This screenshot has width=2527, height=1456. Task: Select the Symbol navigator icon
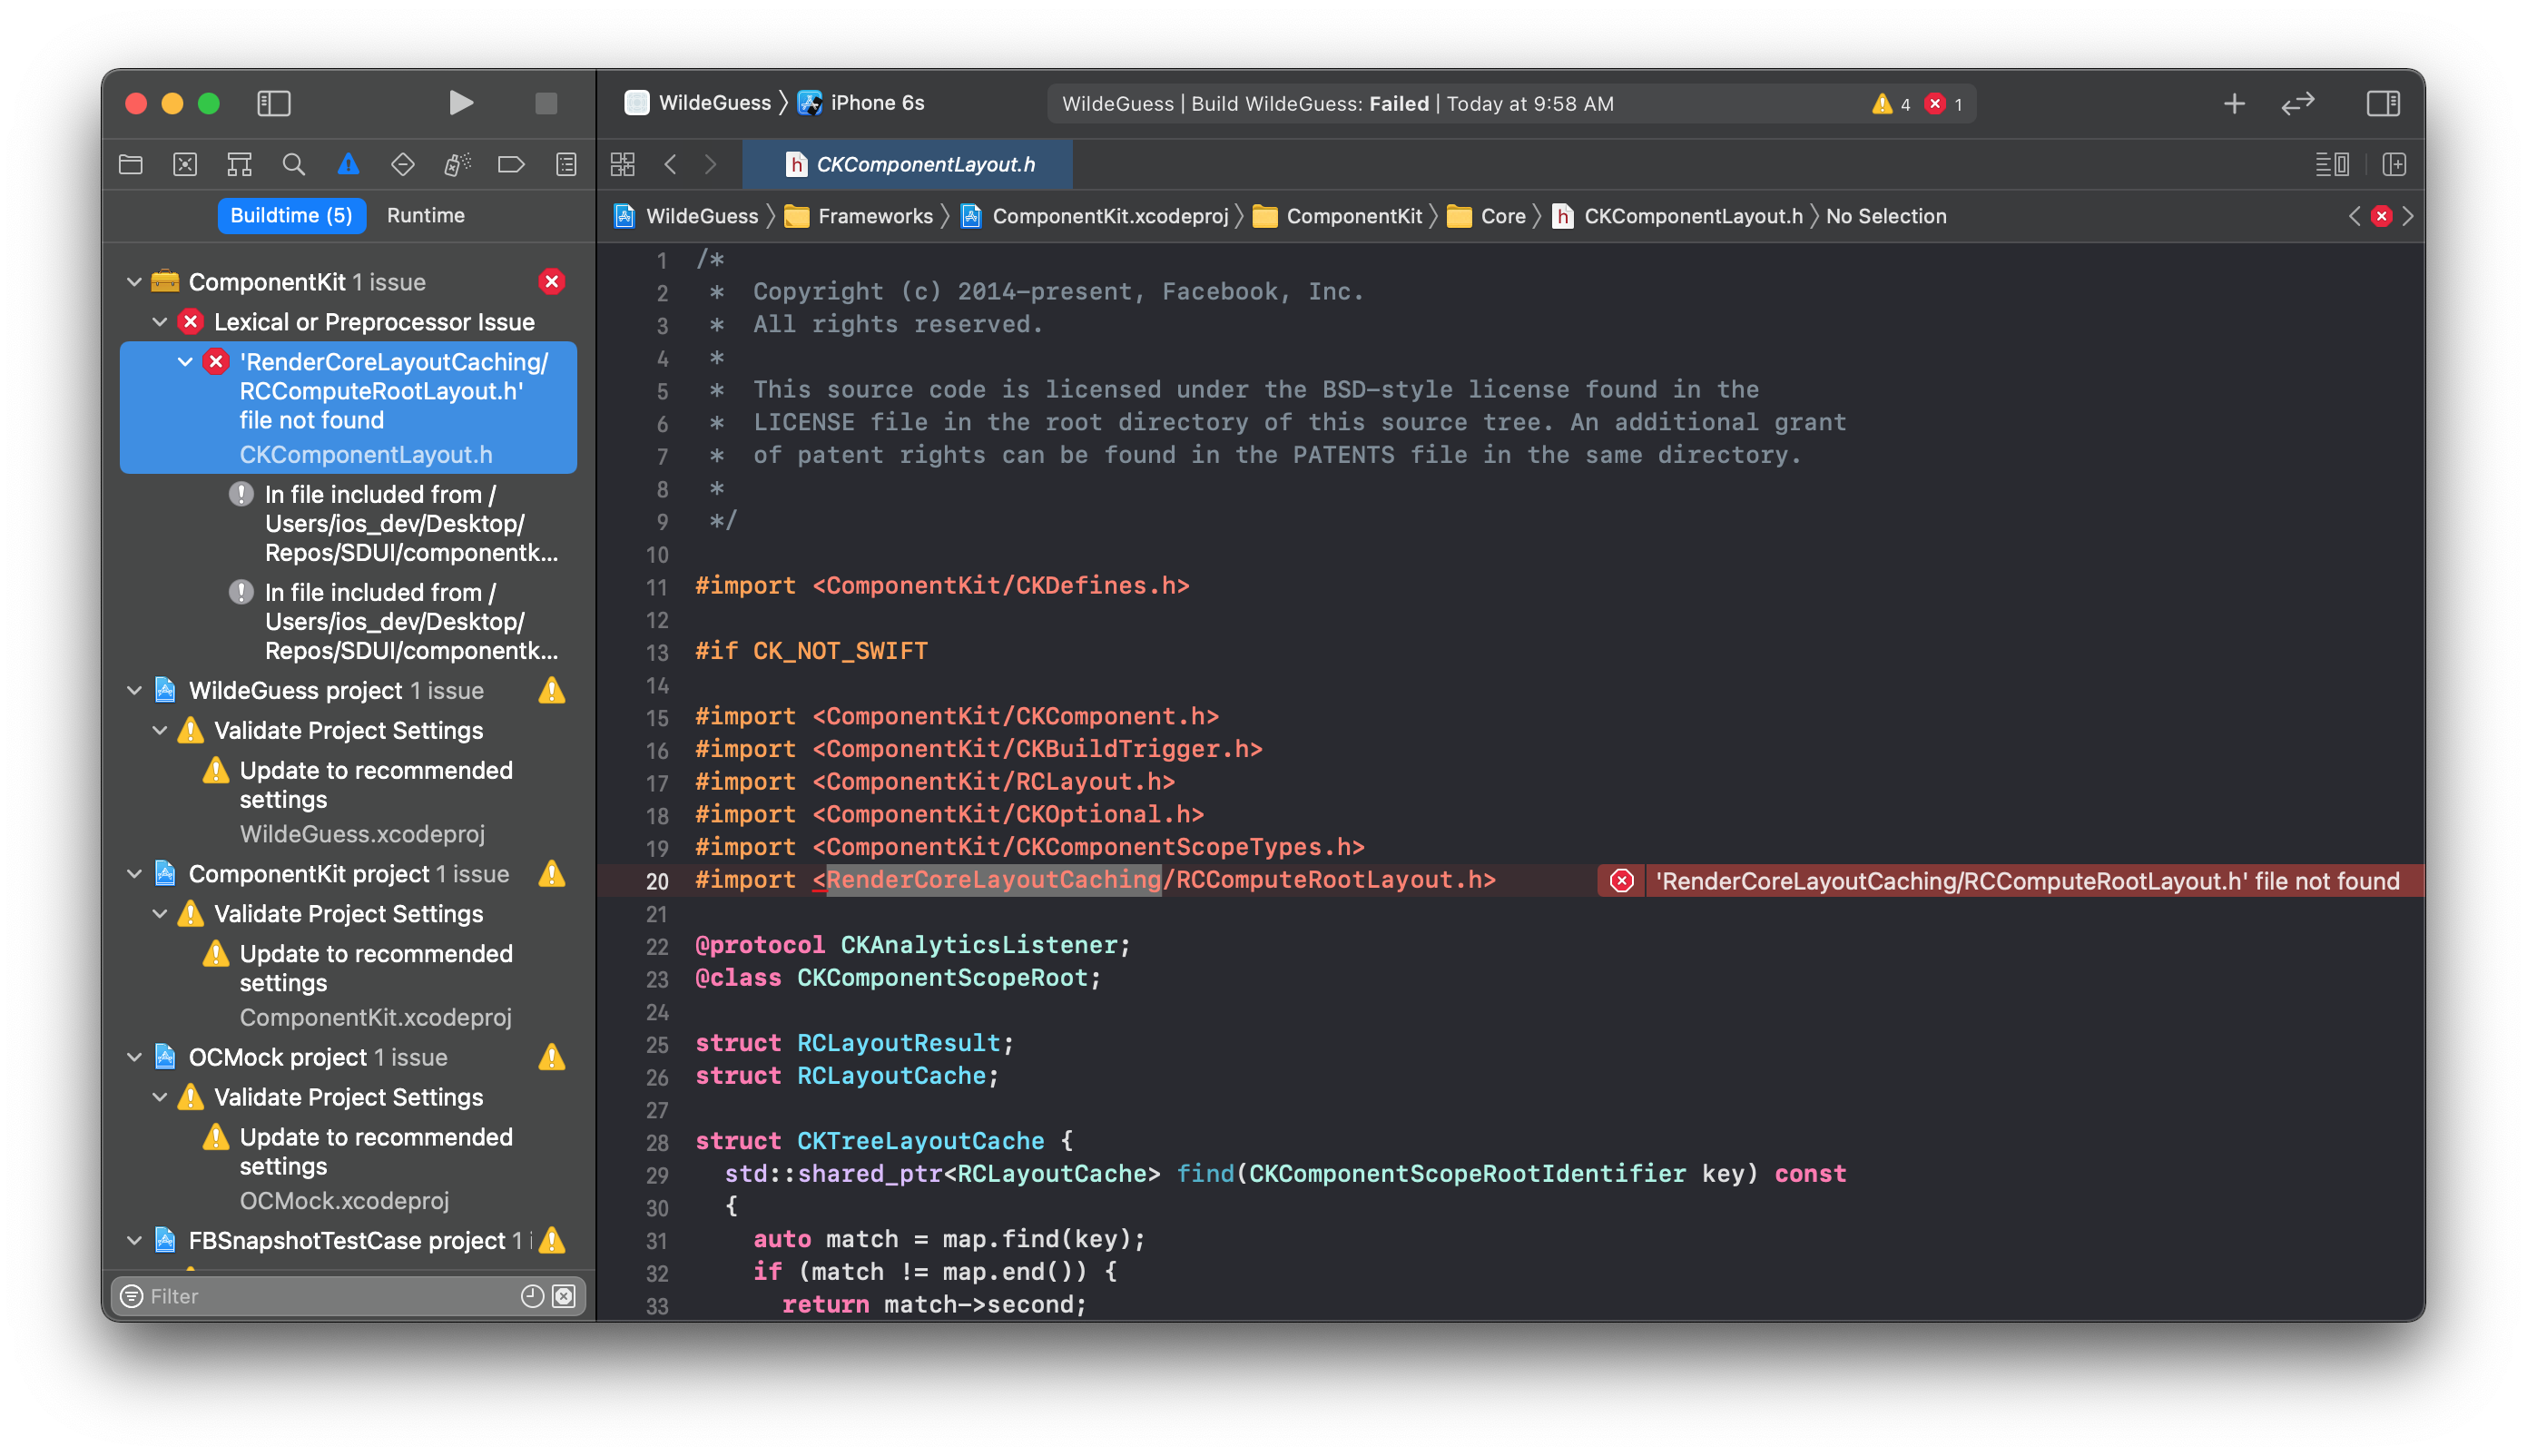pos(239,163)
